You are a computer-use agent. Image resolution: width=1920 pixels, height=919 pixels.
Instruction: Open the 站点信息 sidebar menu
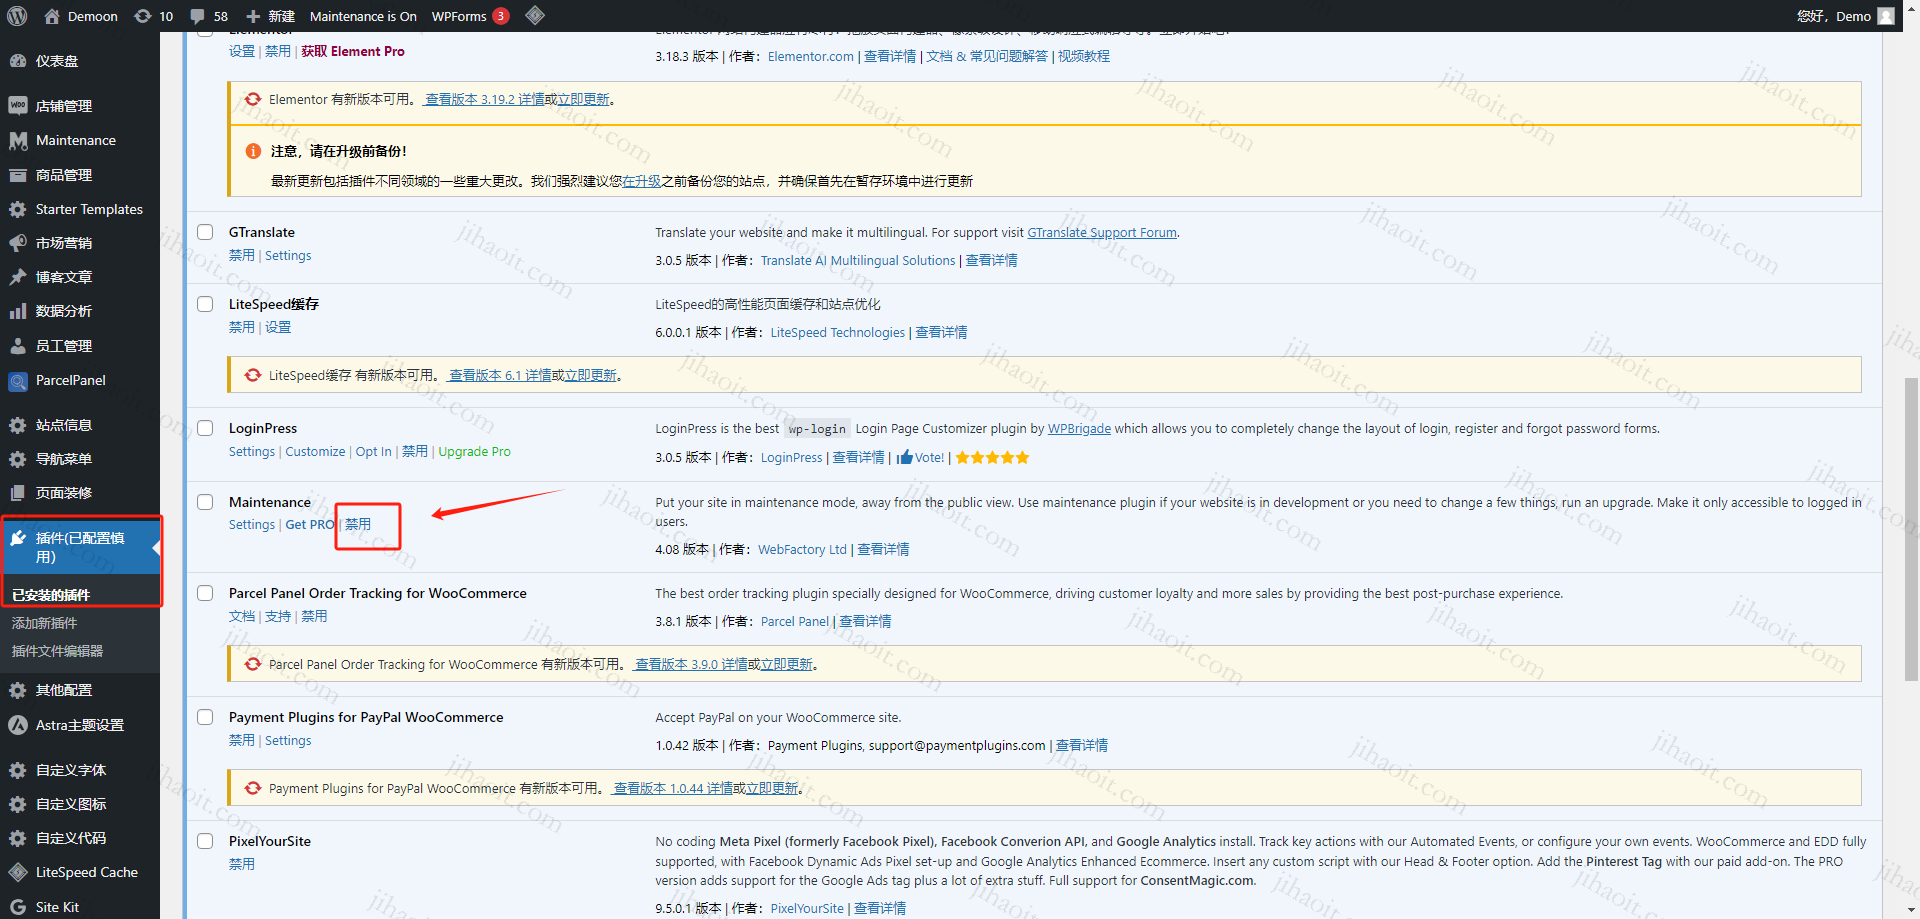(x=64, y=425)
